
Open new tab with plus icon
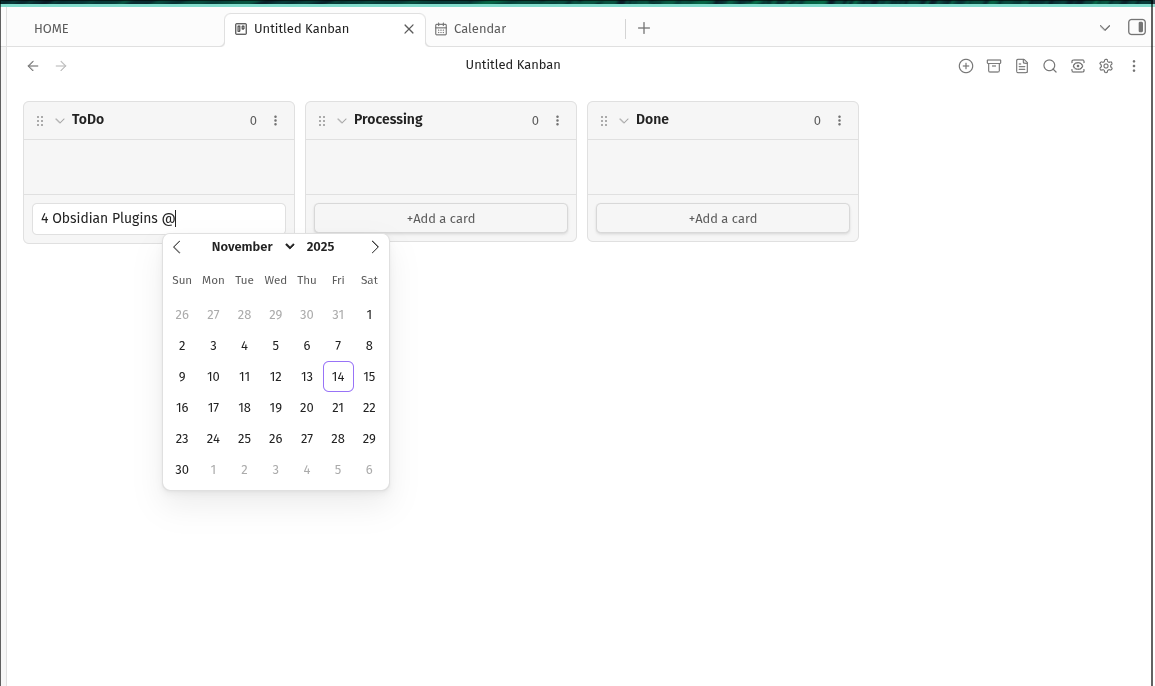point(644,28)
